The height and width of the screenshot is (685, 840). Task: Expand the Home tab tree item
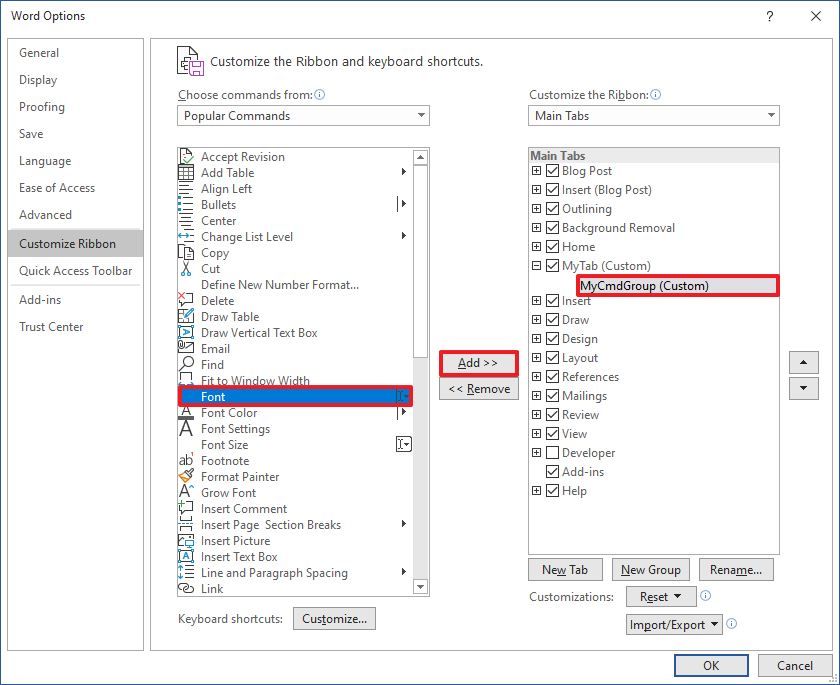pyautogui.click(x=536, y=246)
